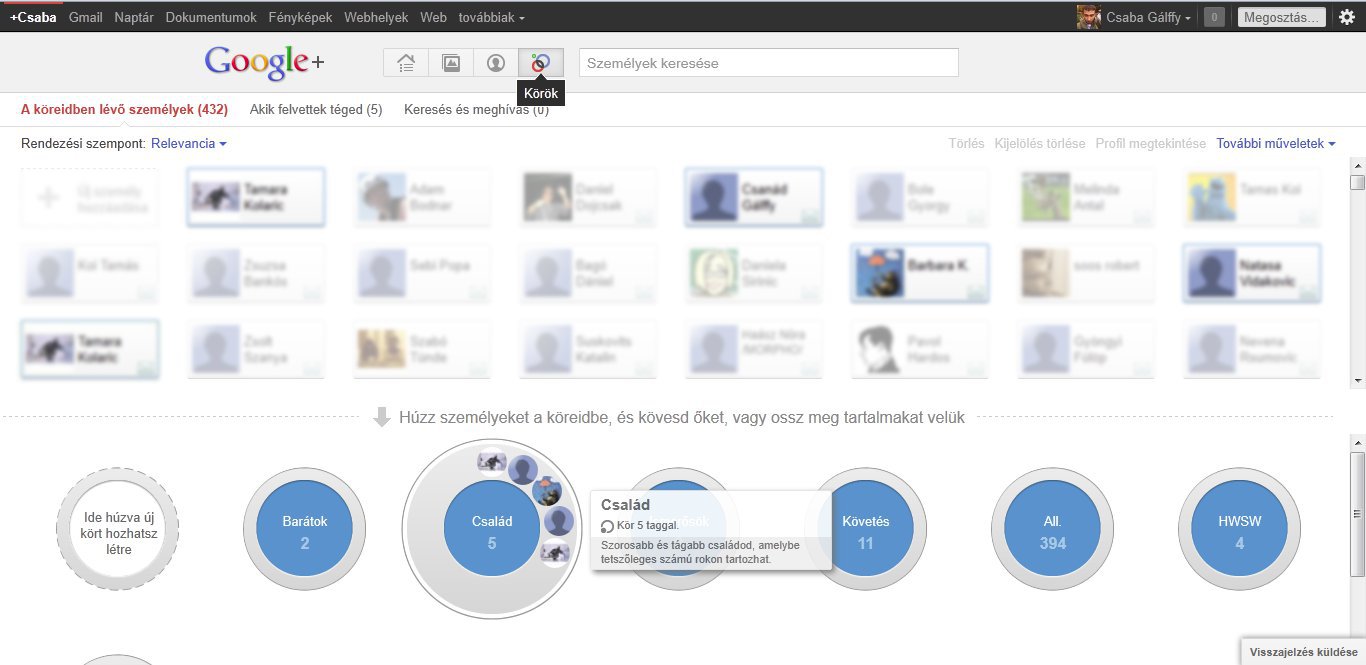This screenshot has height=665, width=1366.
Task: Click Tamas Kál's avatar
Action: pos(1211,197)
